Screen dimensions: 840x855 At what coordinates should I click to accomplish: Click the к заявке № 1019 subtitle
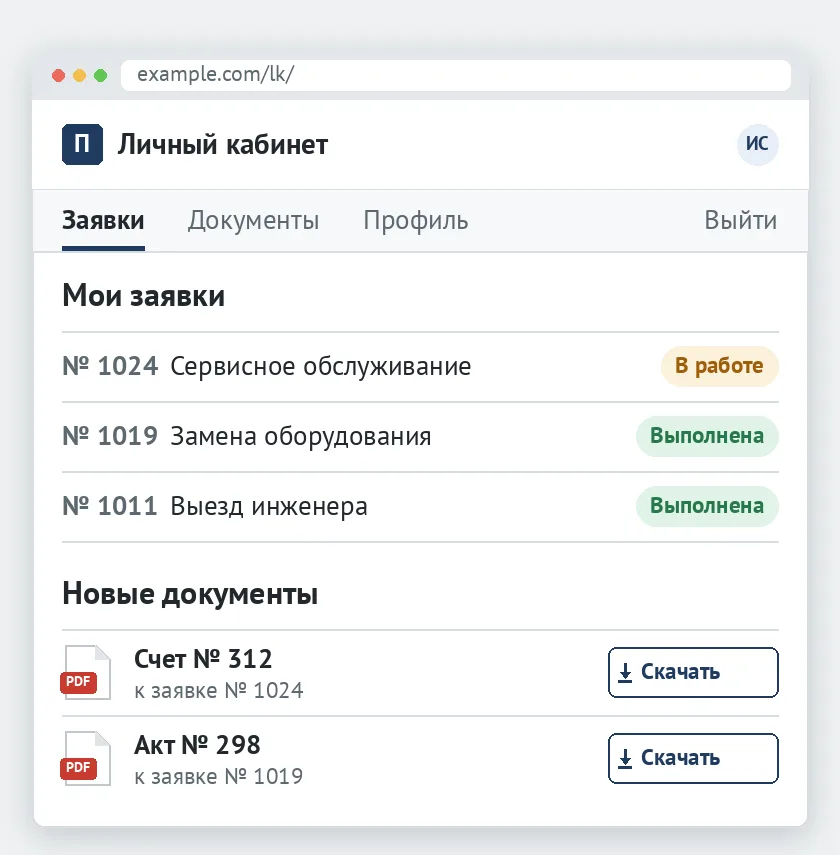219,776
